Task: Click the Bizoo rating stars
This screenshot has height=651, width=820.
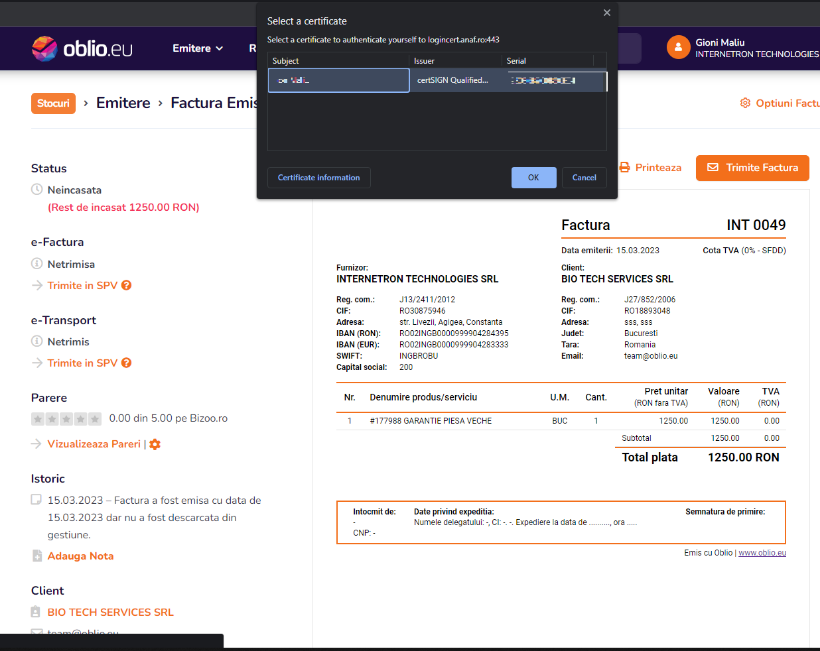Action: 66,419
